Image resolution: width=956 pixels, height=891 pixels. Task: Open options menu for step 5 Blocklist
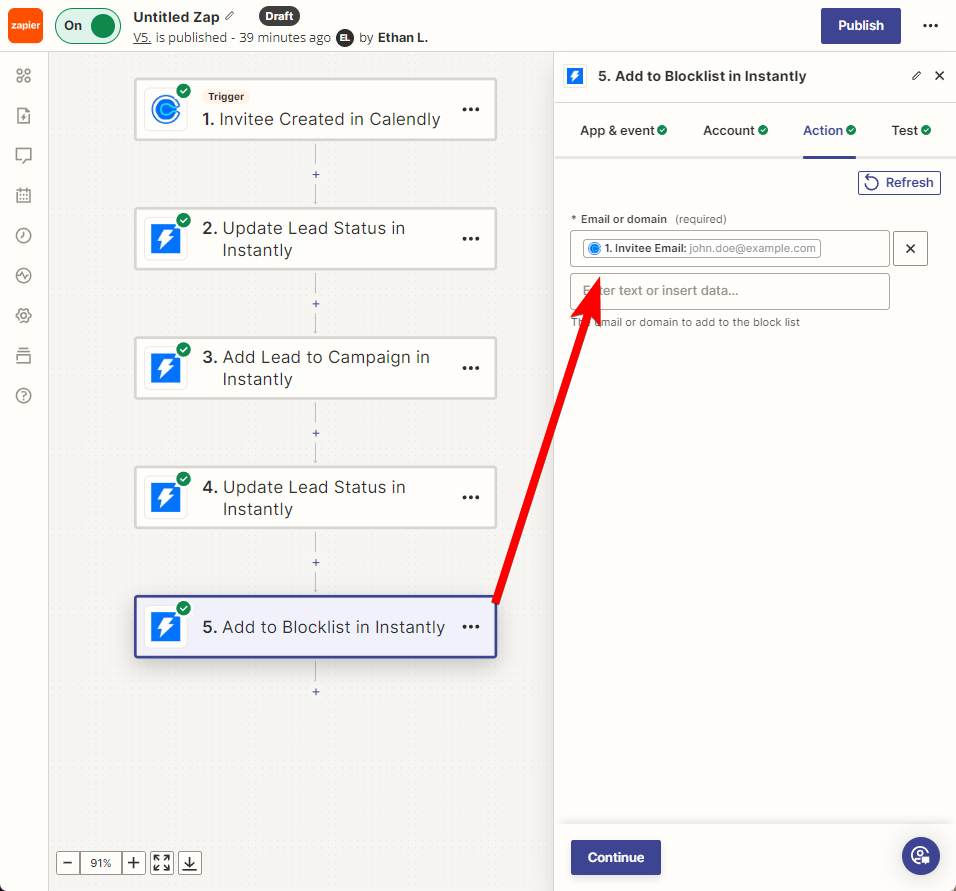click(471, 627)
